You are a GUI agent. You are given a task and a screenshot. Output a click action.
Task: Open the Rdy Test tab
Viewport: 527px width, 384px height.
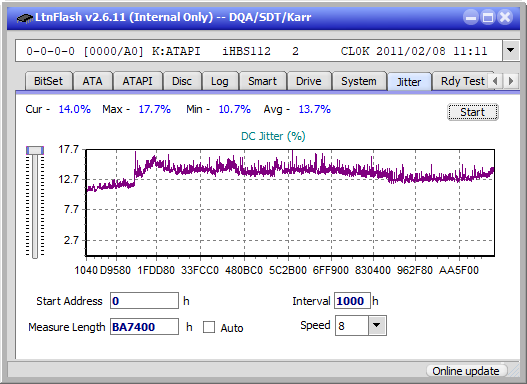pyautogui.click(x=462, y=81)
